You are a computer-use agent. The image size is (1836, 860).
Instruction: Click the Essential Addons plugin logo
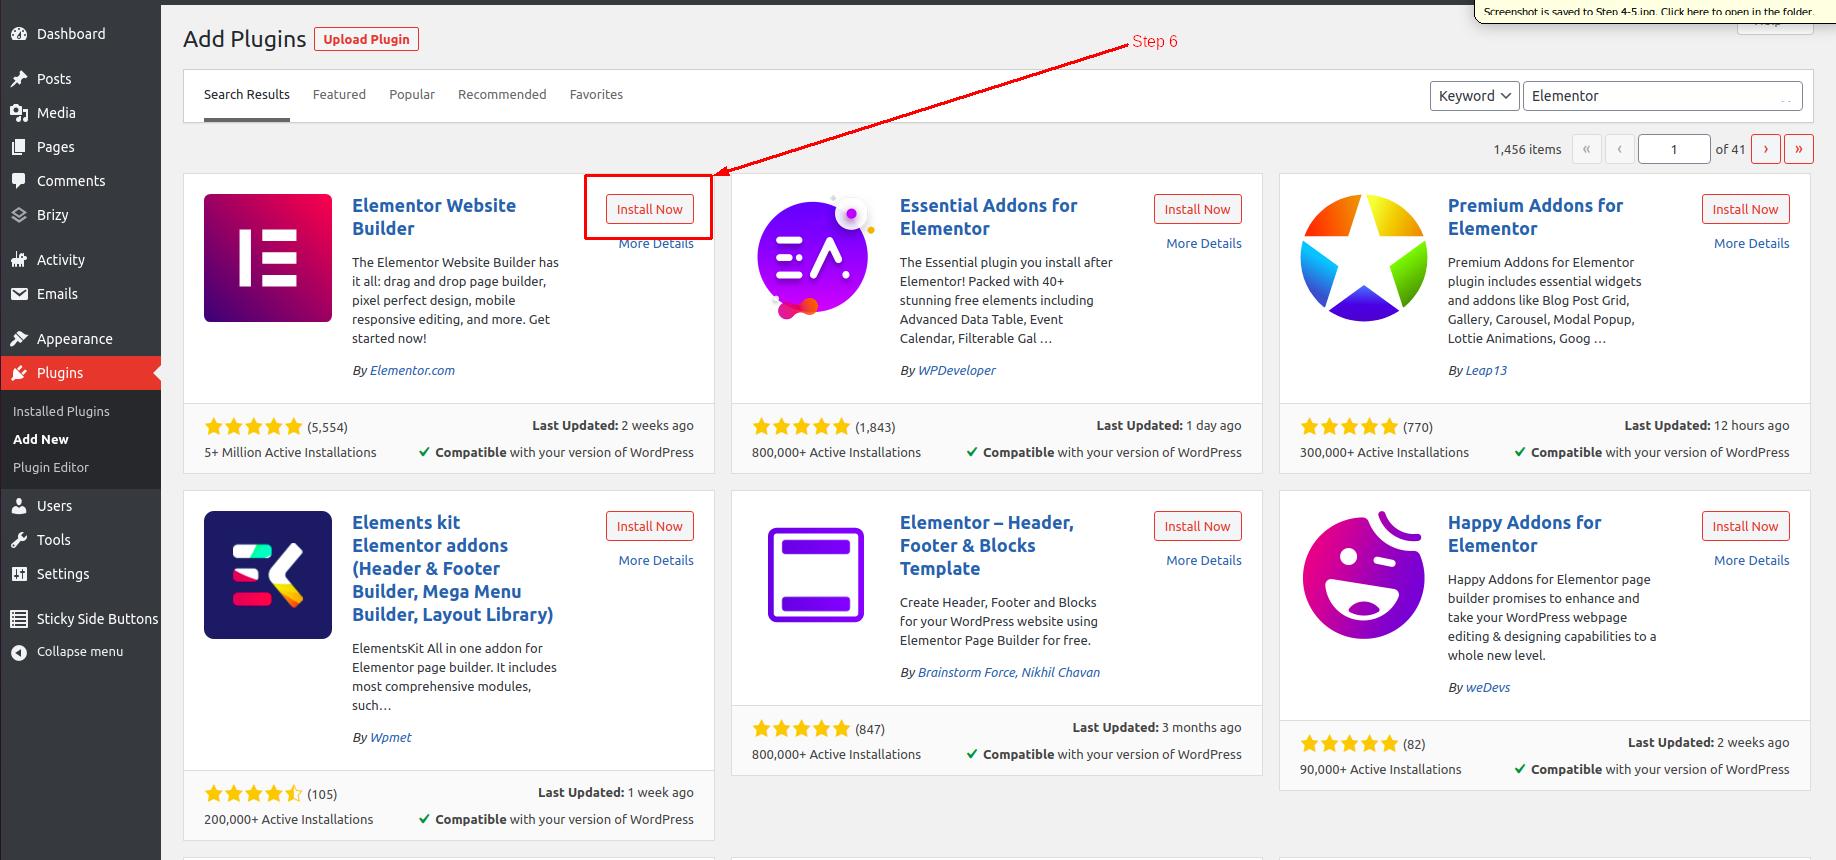pyautogui.click(x=814, y=258)
